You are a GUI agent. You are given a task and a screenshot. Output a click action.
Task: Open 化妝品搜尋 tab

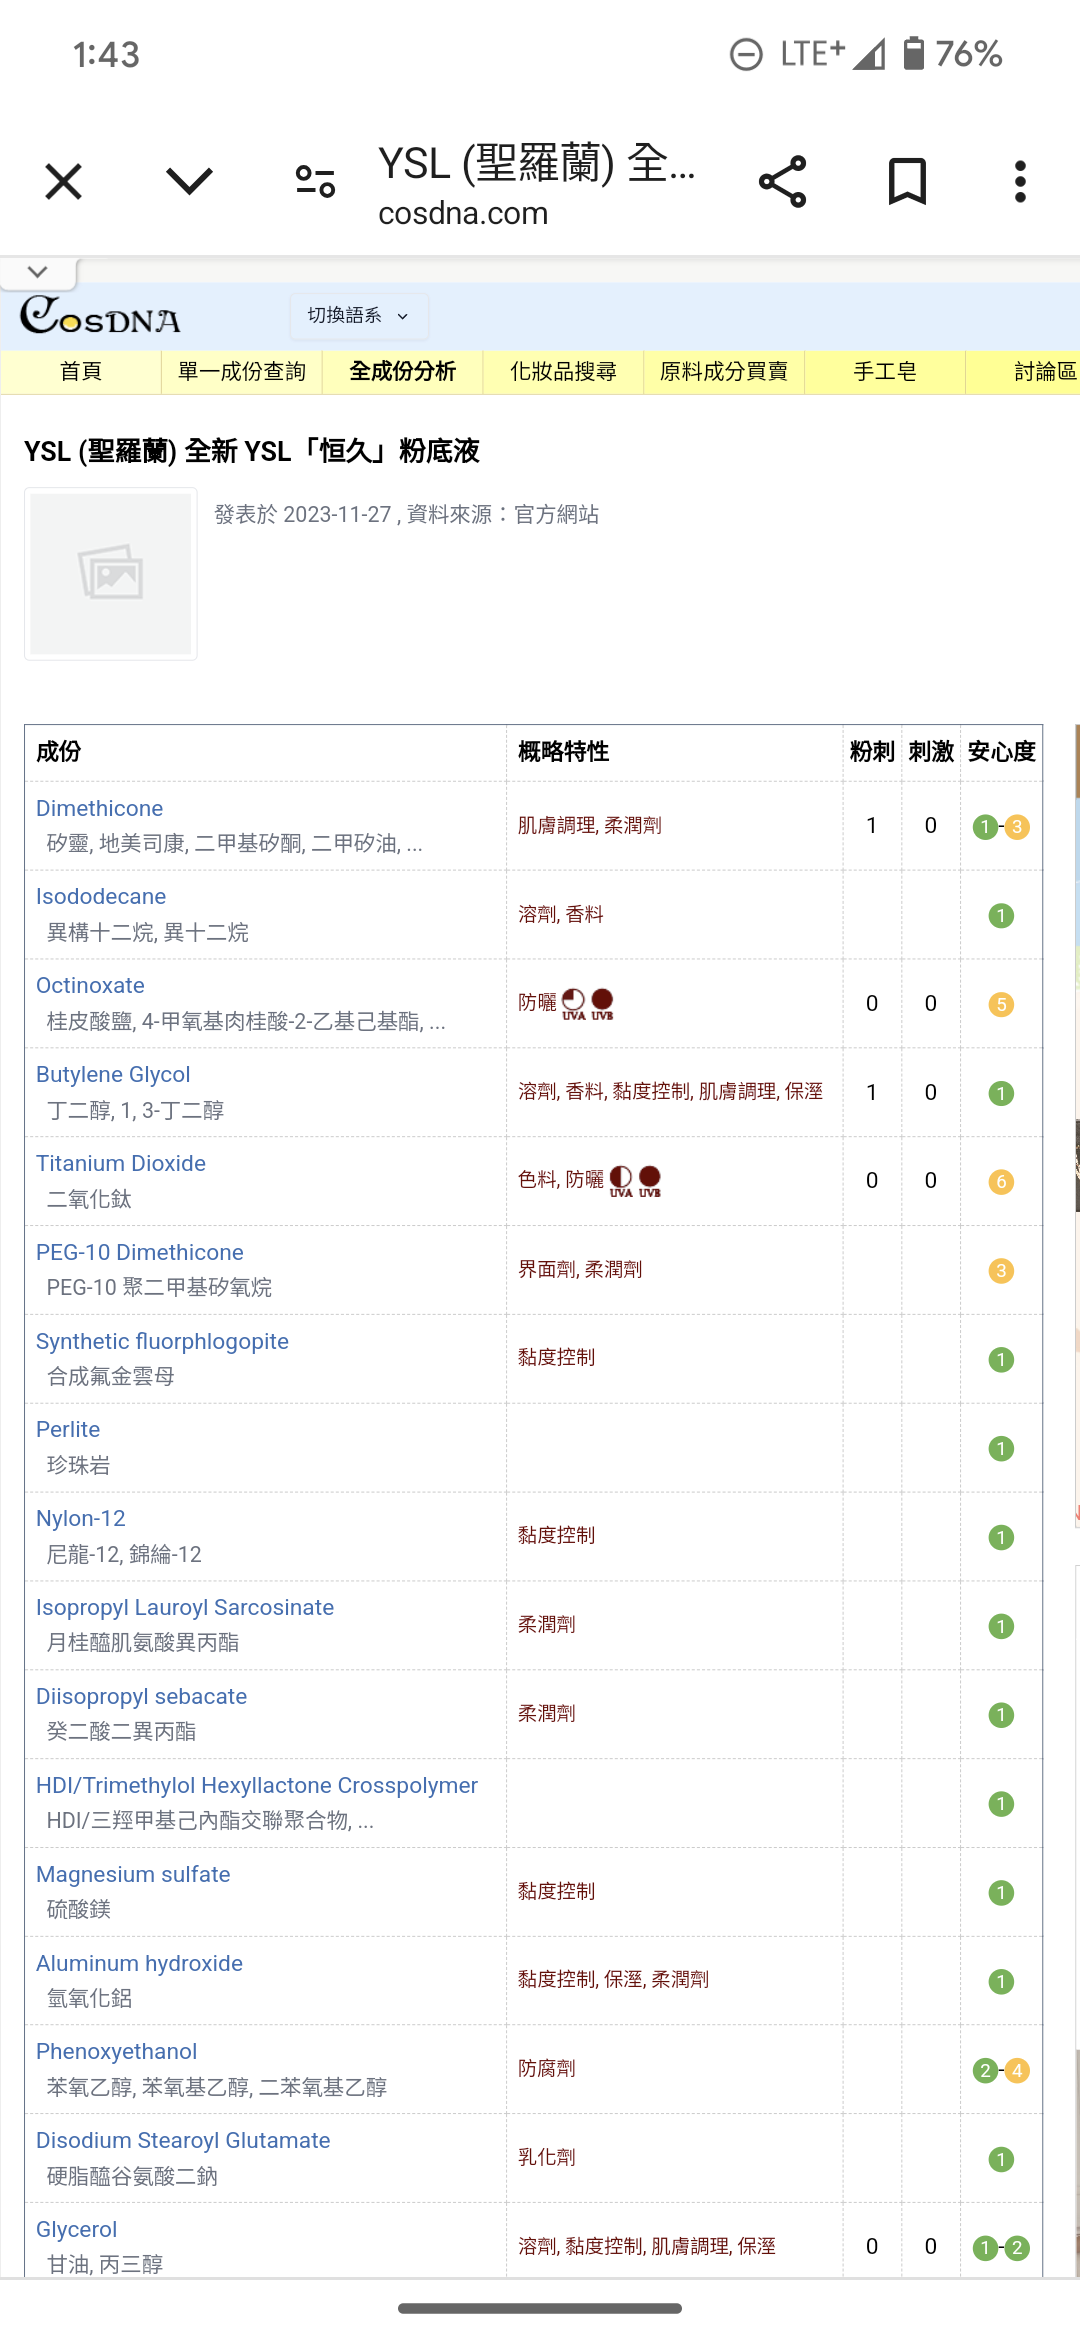pyautogui.click(x=564, y=372)
